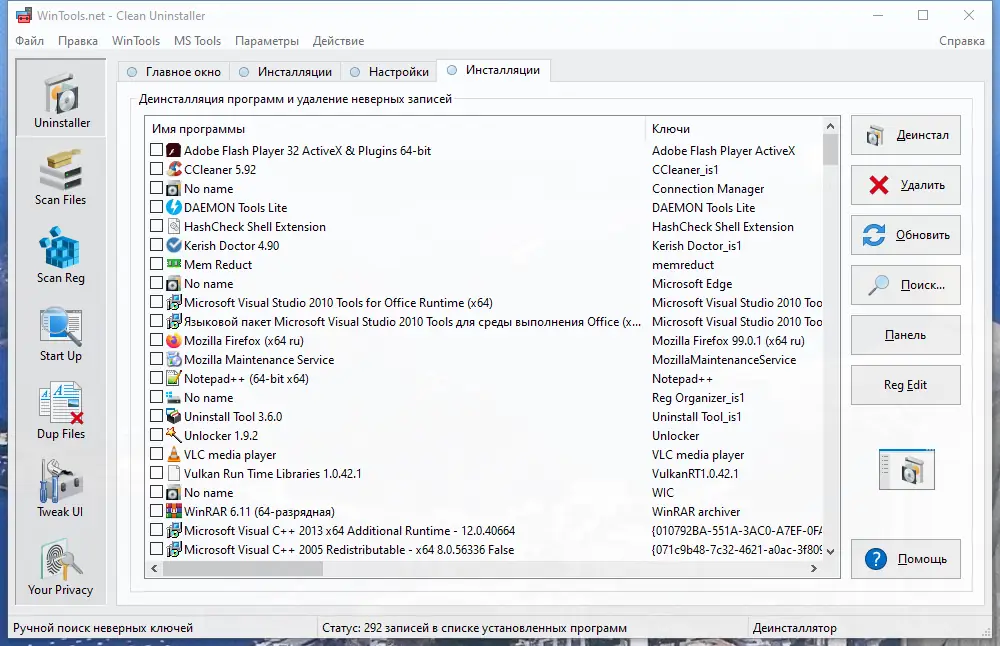
Task: Open the Dup Files sidebar tool
Action: coord(61,411)
